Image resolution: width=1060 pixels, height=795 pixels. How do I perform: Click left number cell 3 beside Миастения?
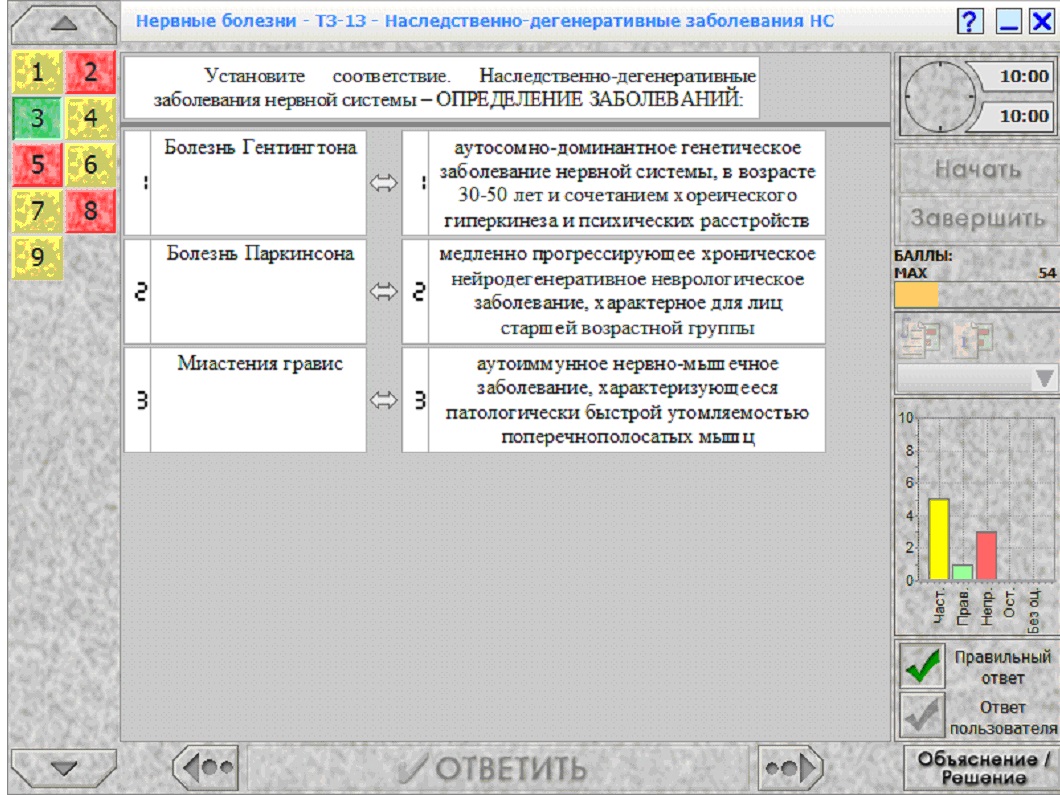(x=138, y=400)
